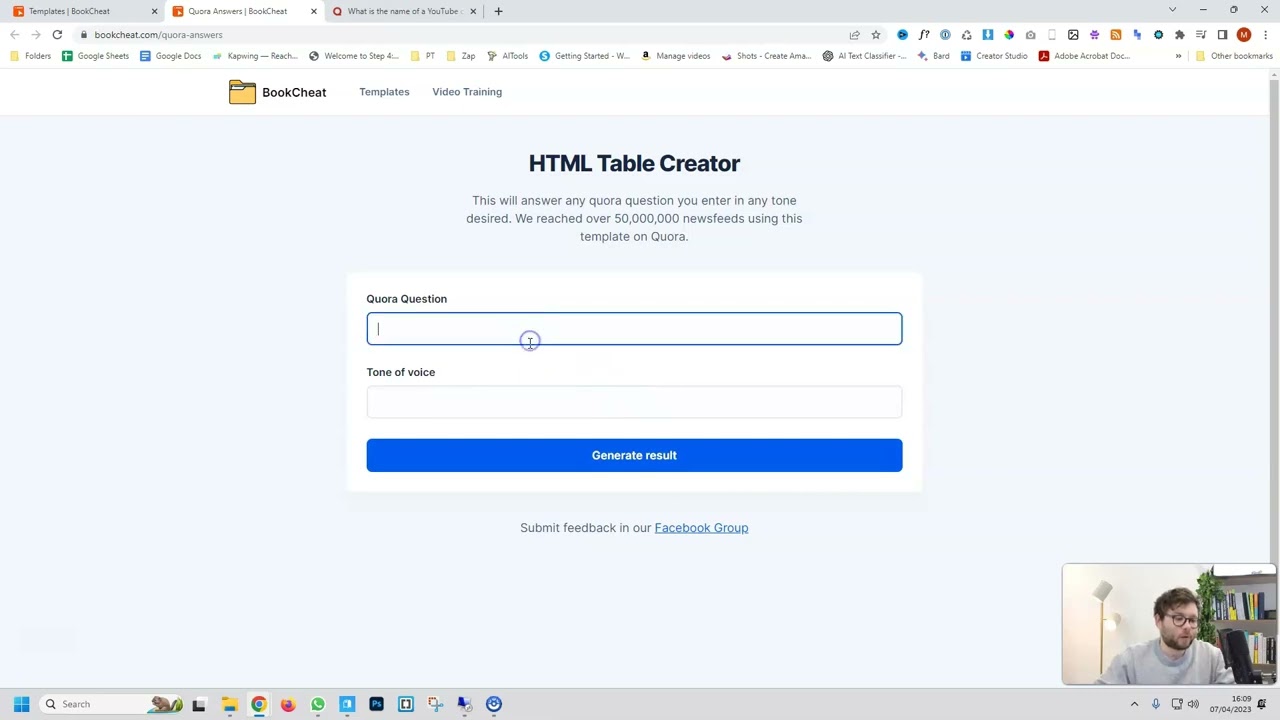Bookmark this page with the star icon

(876, 35)
